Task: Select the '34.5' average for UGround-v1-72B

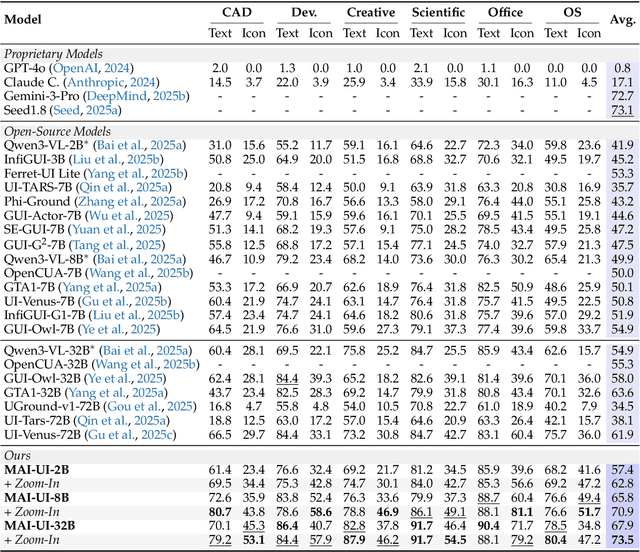Action: (622, 407)
